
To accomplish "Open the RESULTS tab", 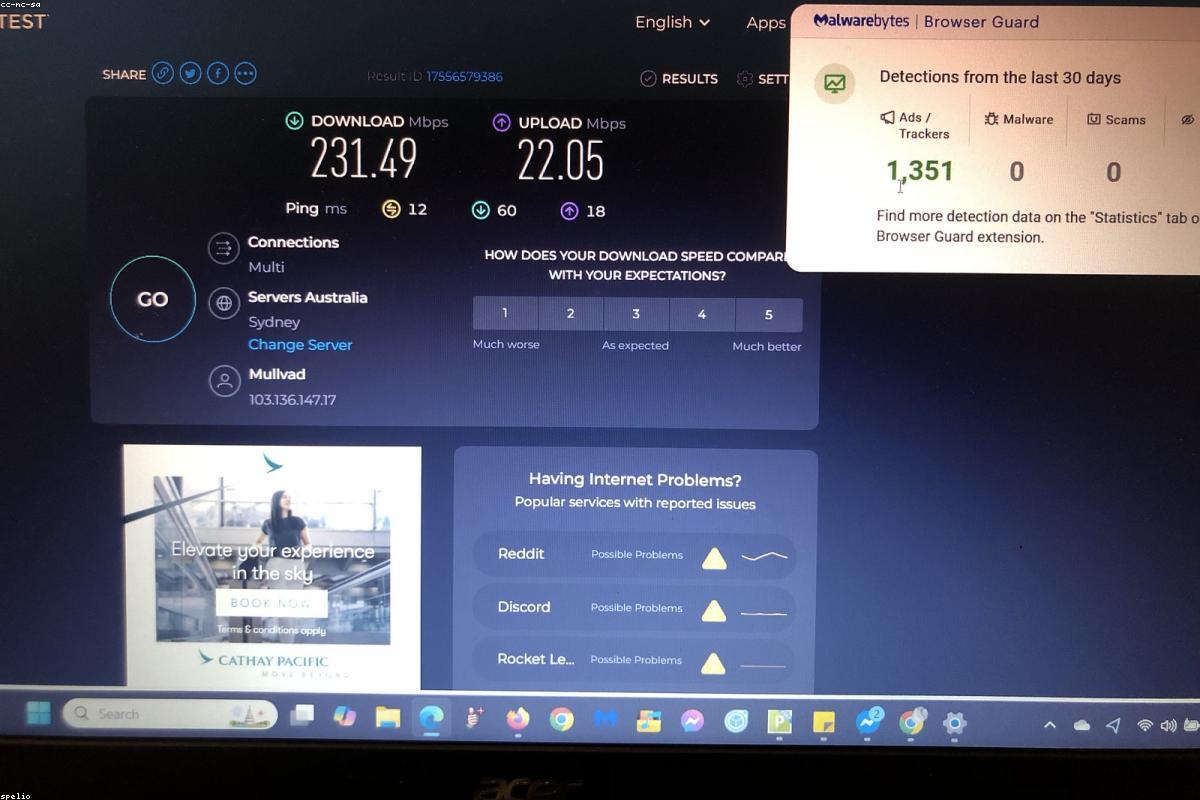I will tap(679, 78).
